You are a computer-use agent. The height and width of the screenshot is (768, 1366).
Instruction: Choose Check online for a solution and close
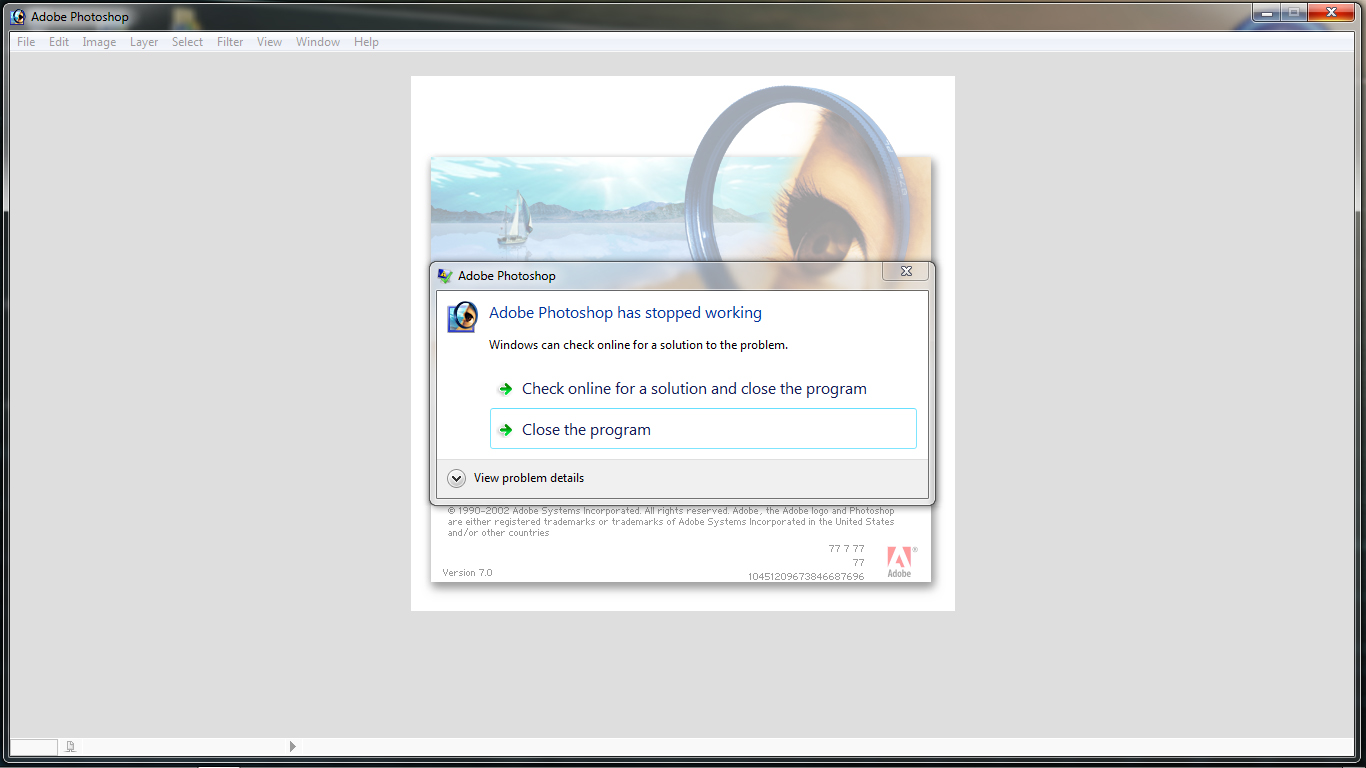point(703,389)
